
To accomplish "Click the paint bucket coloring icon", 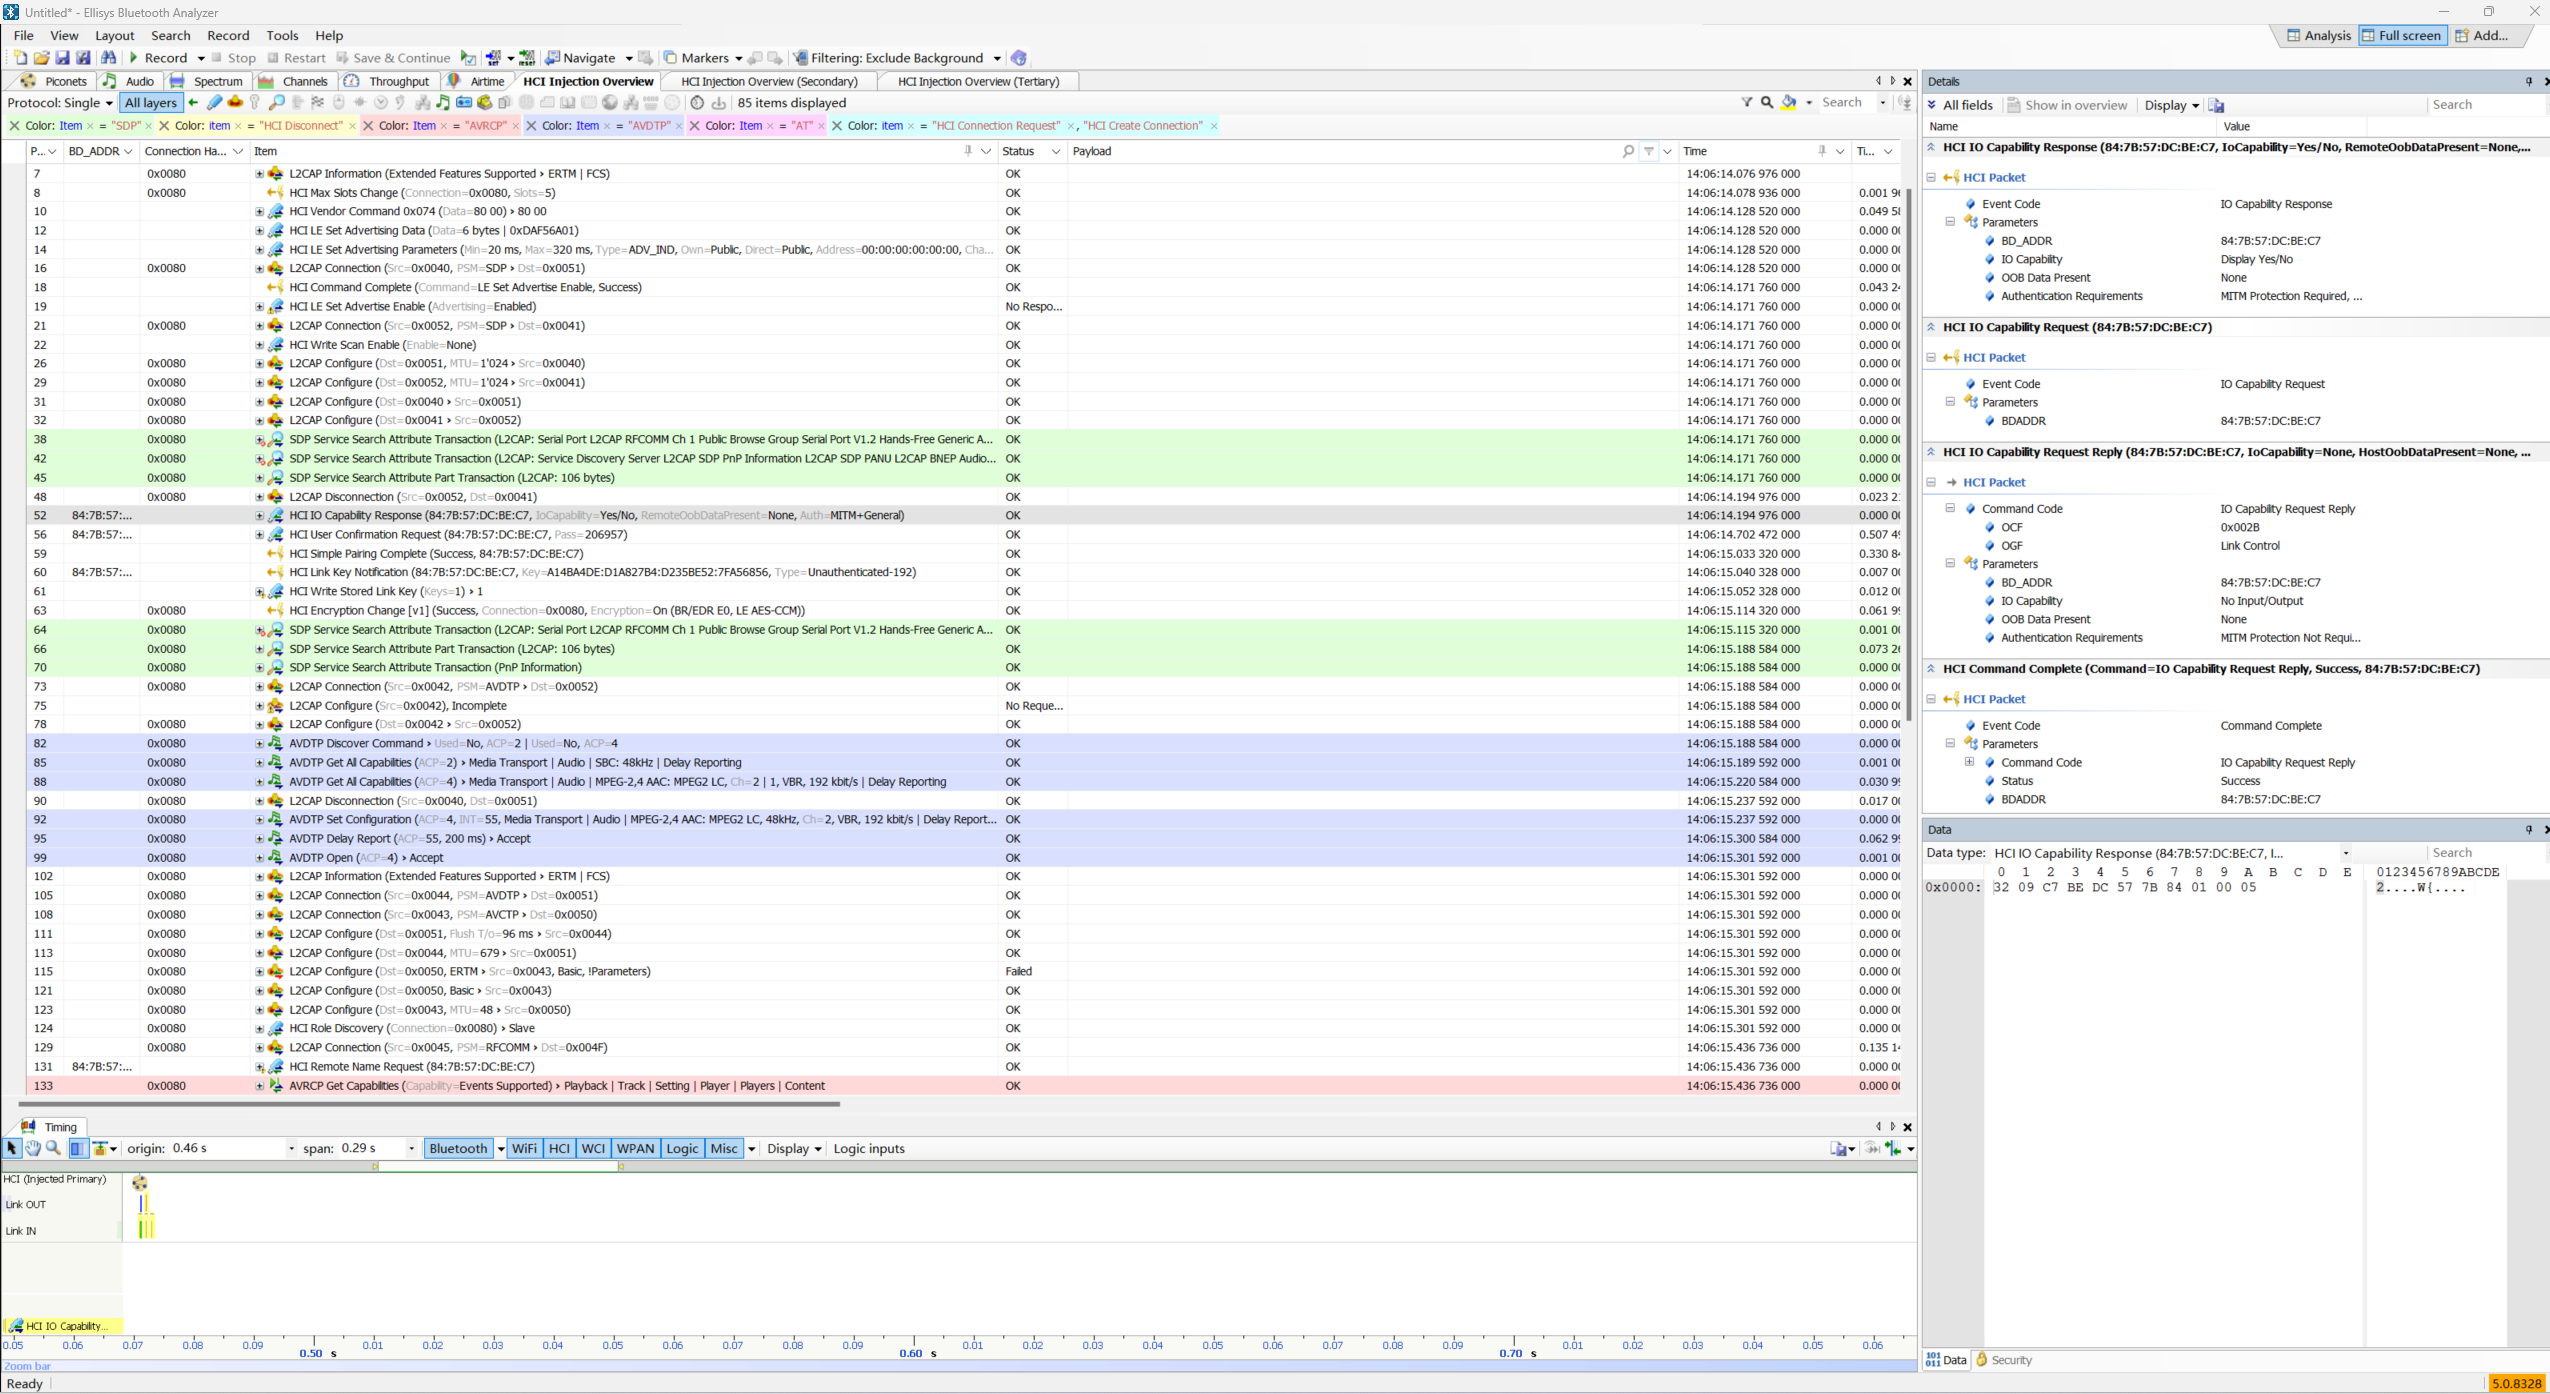I will (x=1789, y=102).
